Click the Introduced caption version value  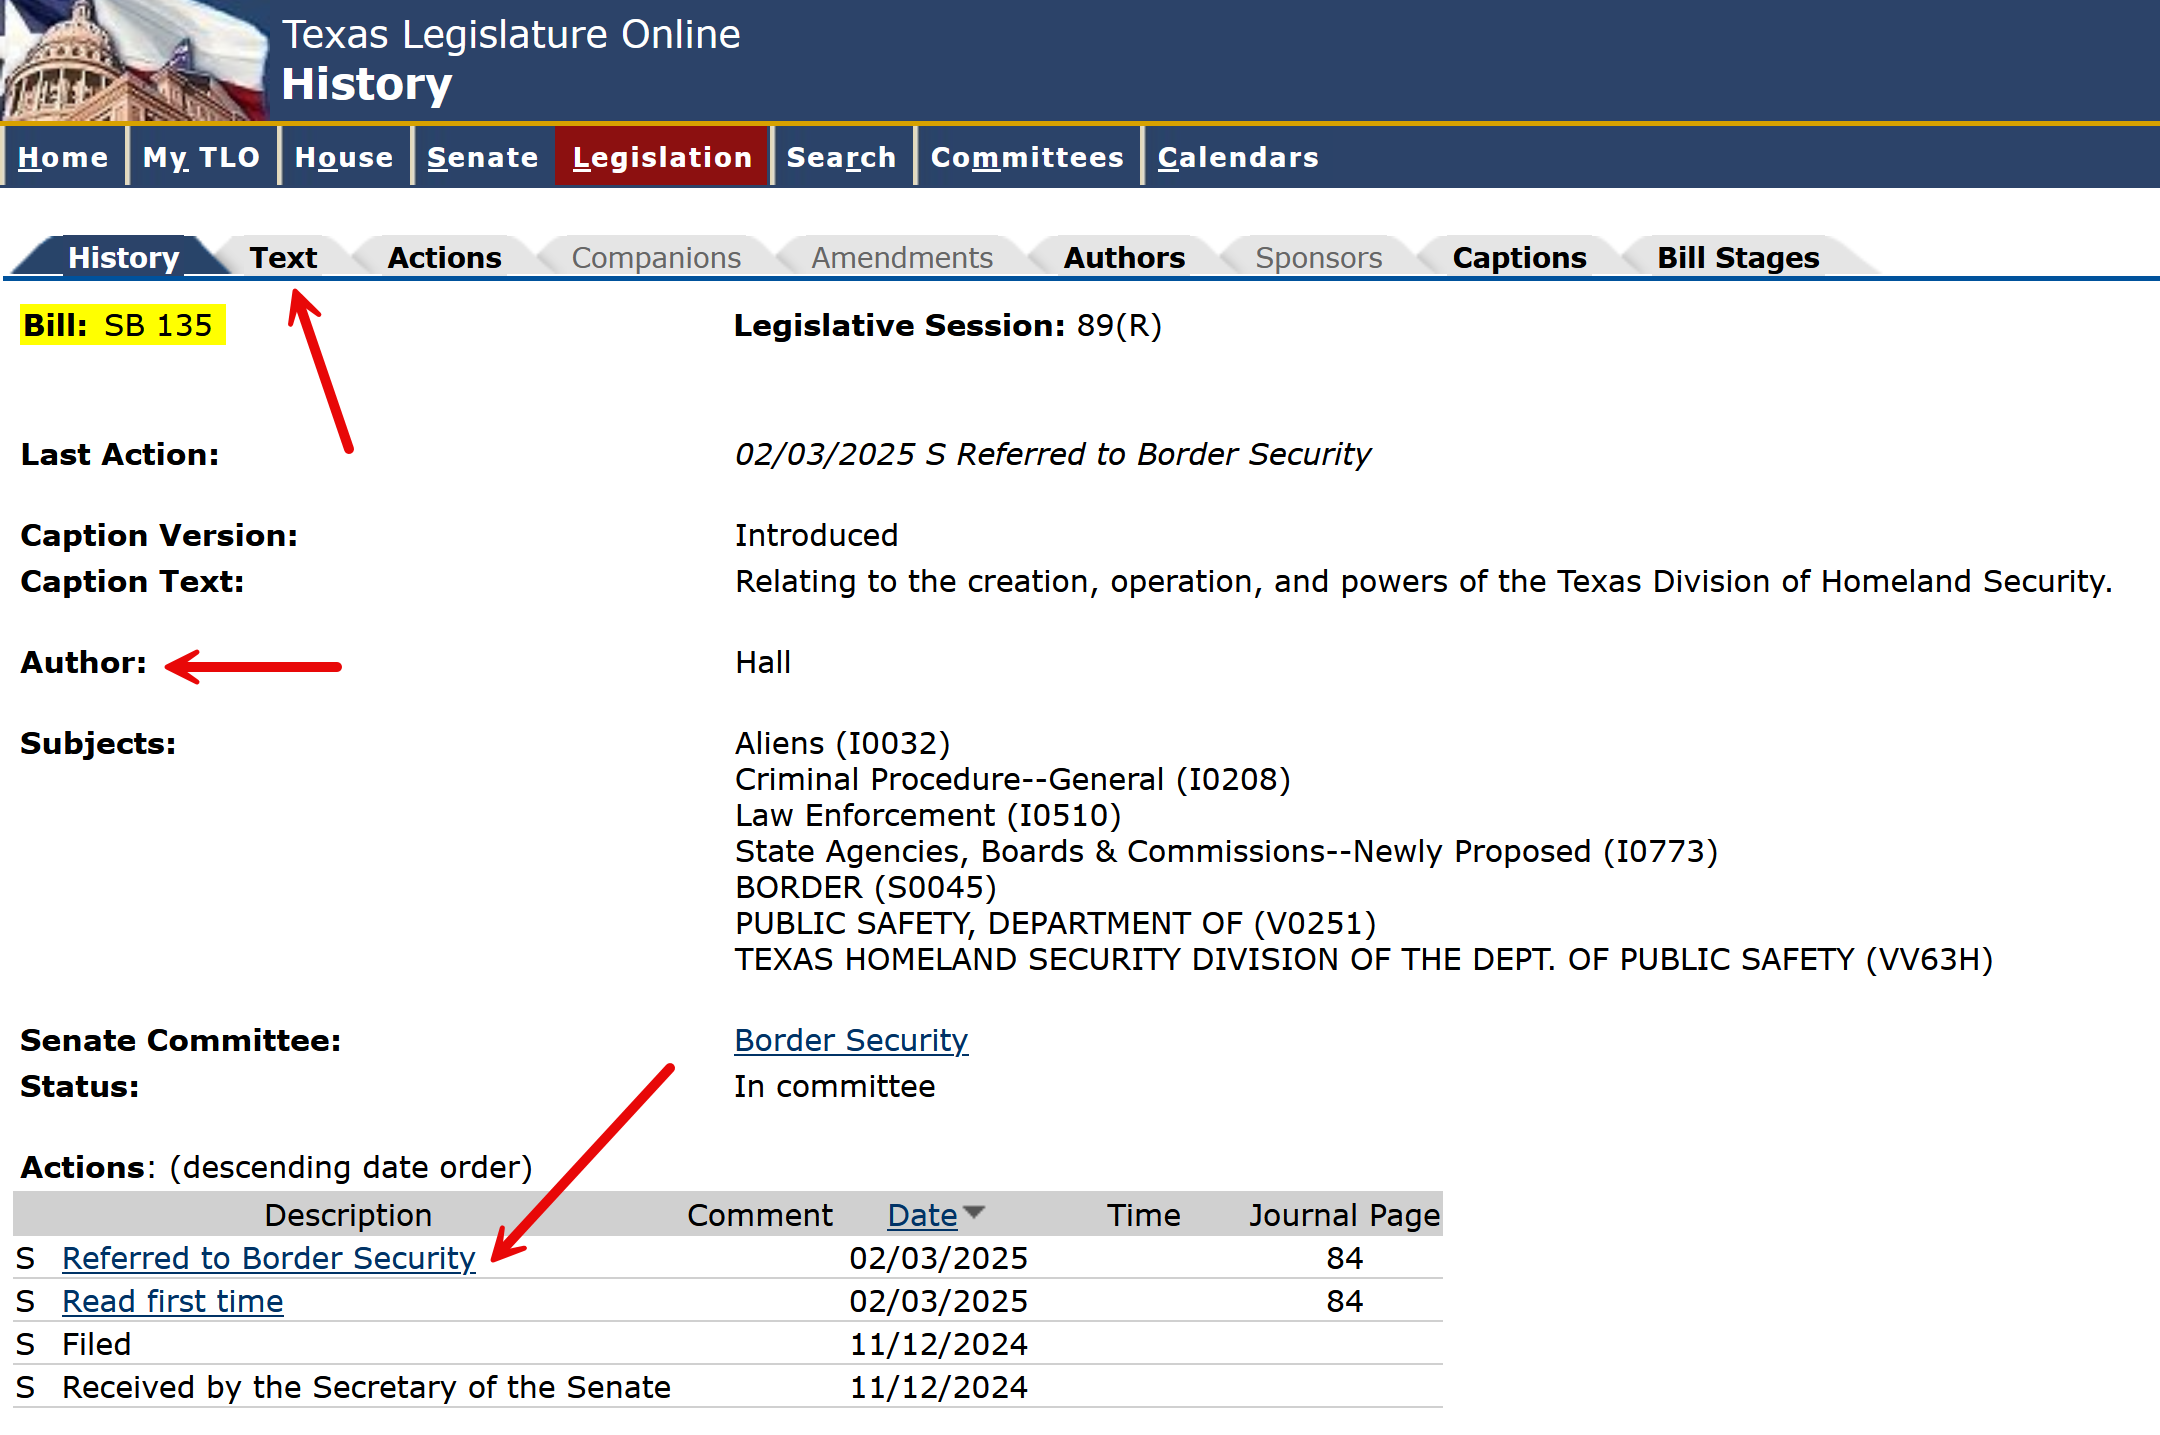tap(816, 535)
